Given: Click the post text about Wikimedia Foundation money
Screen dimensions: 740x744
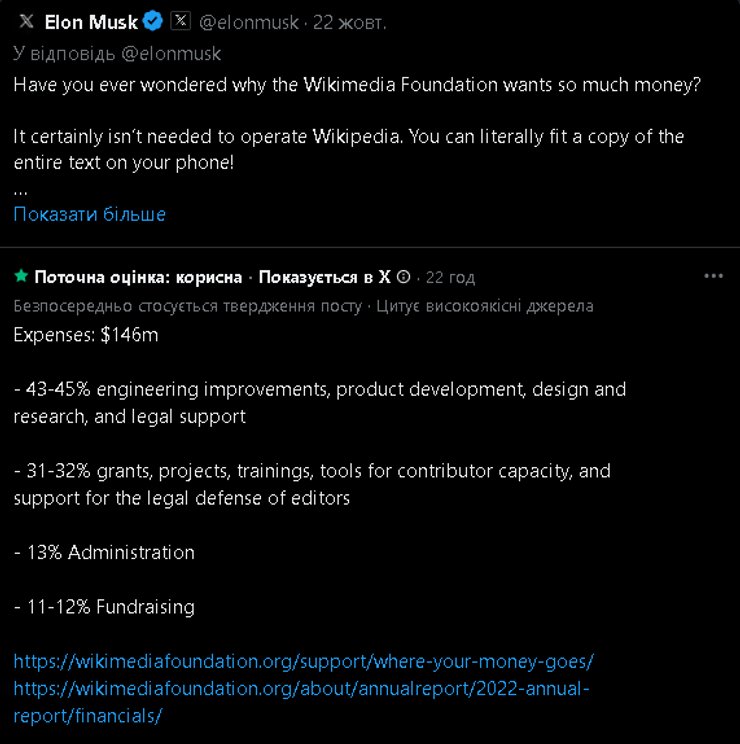Looking at the screenshot, I should pyautogui.click(x=357, y=85).
